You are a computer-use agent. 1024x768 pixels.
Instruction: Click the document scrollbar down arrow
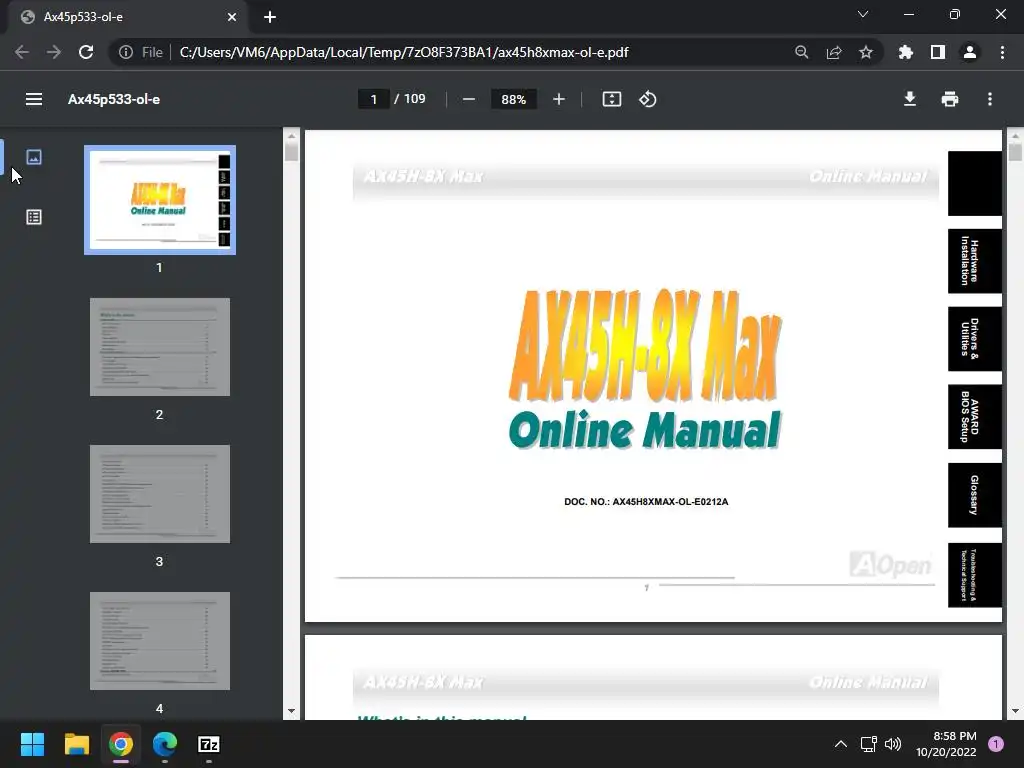pyautogui.click(x=1015, y=711)
